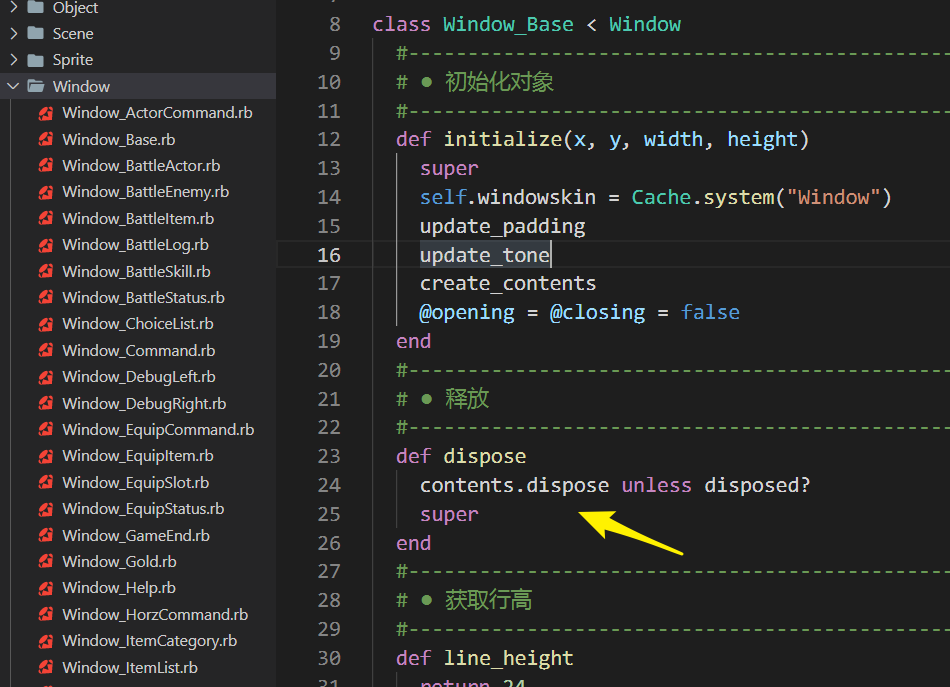The height and width of the screenshot is (687, 950).
Task: Click Ruby icon of Window_DebugRight.rb
Action: coord(46,403)
